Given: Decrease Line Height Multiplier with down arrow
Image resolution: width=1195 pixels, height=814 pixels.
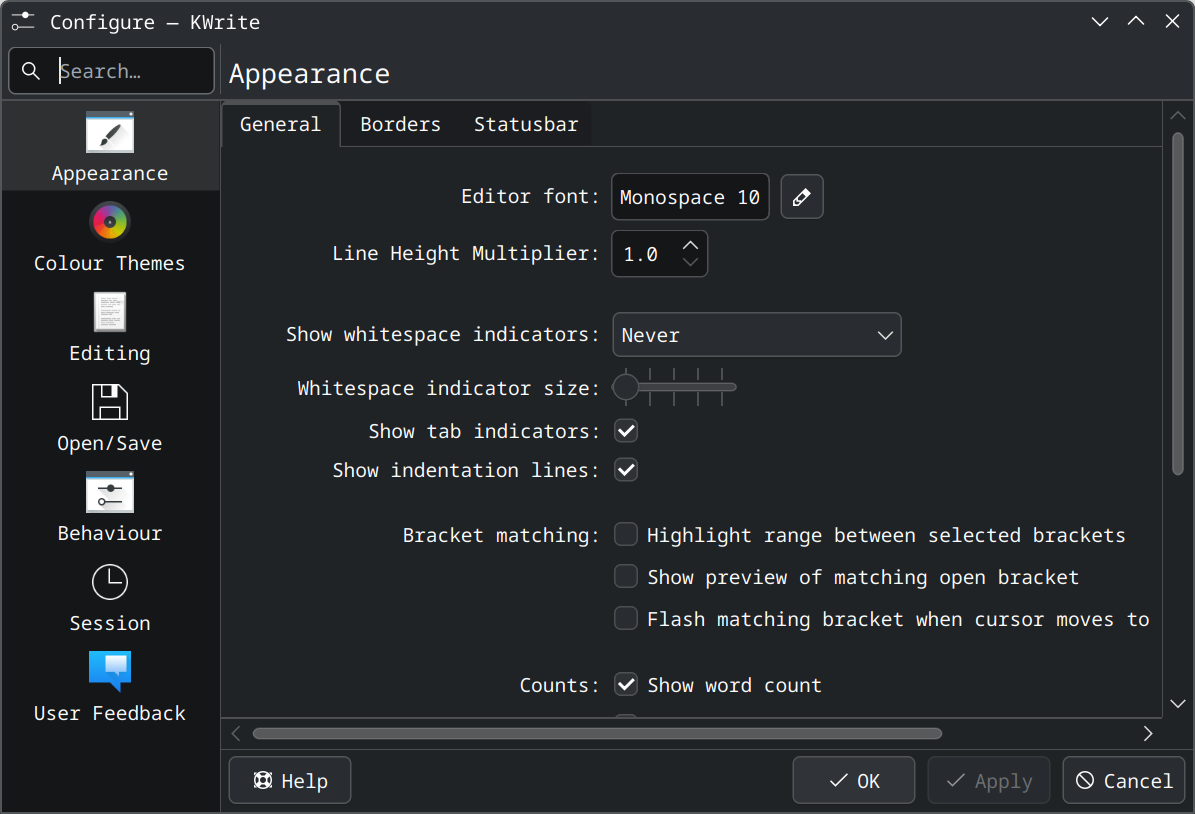Looking at the screenshot, I should tap(690, 263).
